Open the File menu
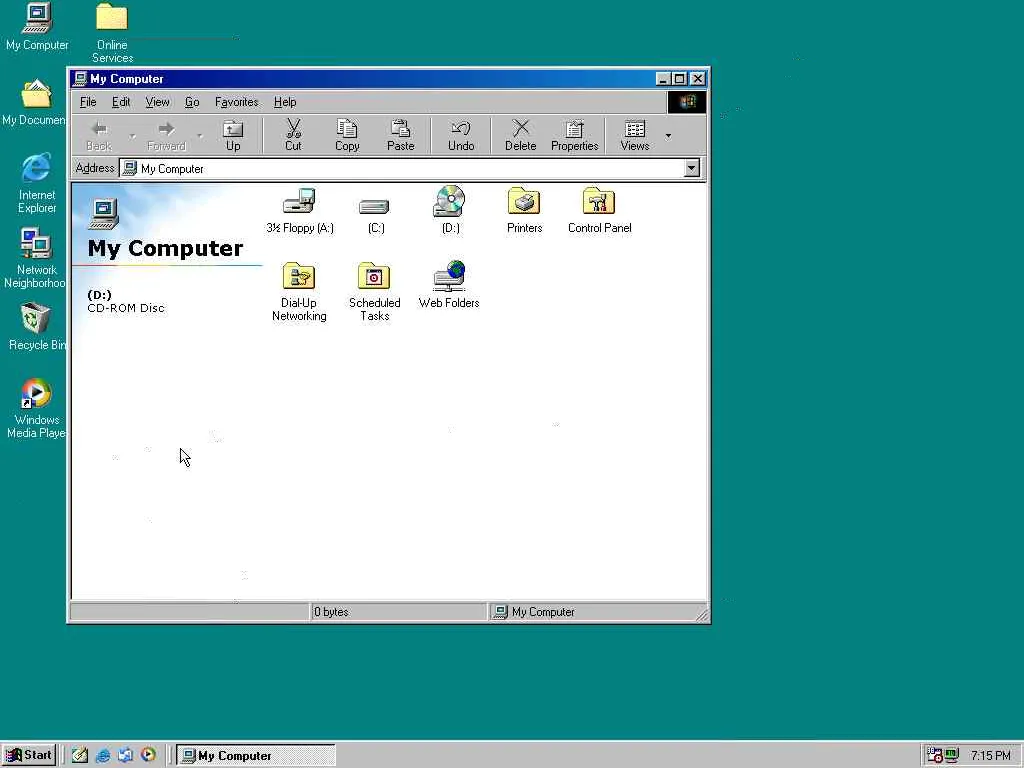This screenshot has width=1024, height=768. click(x=88, y=102)
